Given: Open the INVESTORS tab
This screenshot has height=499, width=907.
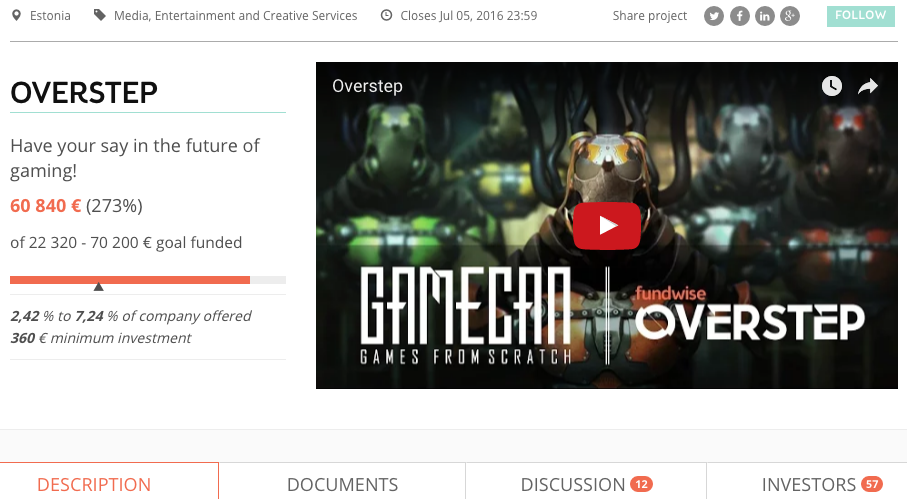Looking at the screenshot, I should tap(807, 484).
